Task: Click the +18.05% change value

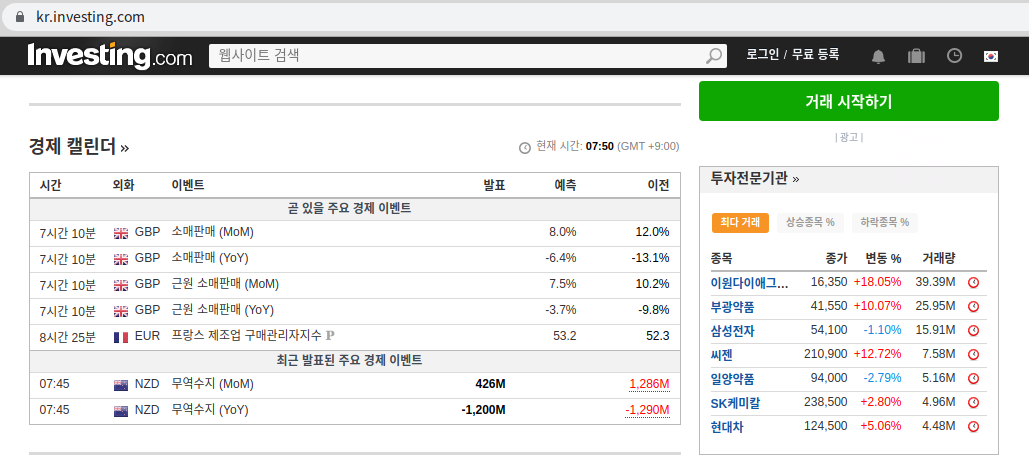Action: click(x=877, y=282)
